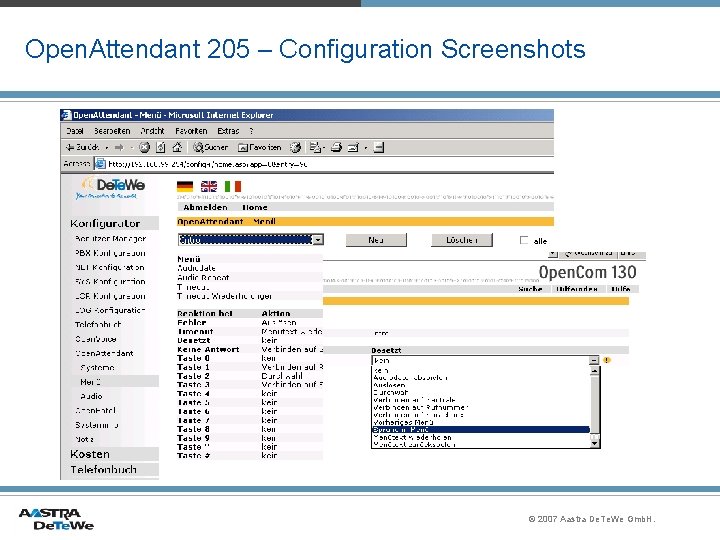Open the Extras menu
The height and width of the screenshot is (540, 720).
click(x=228, y=131)
